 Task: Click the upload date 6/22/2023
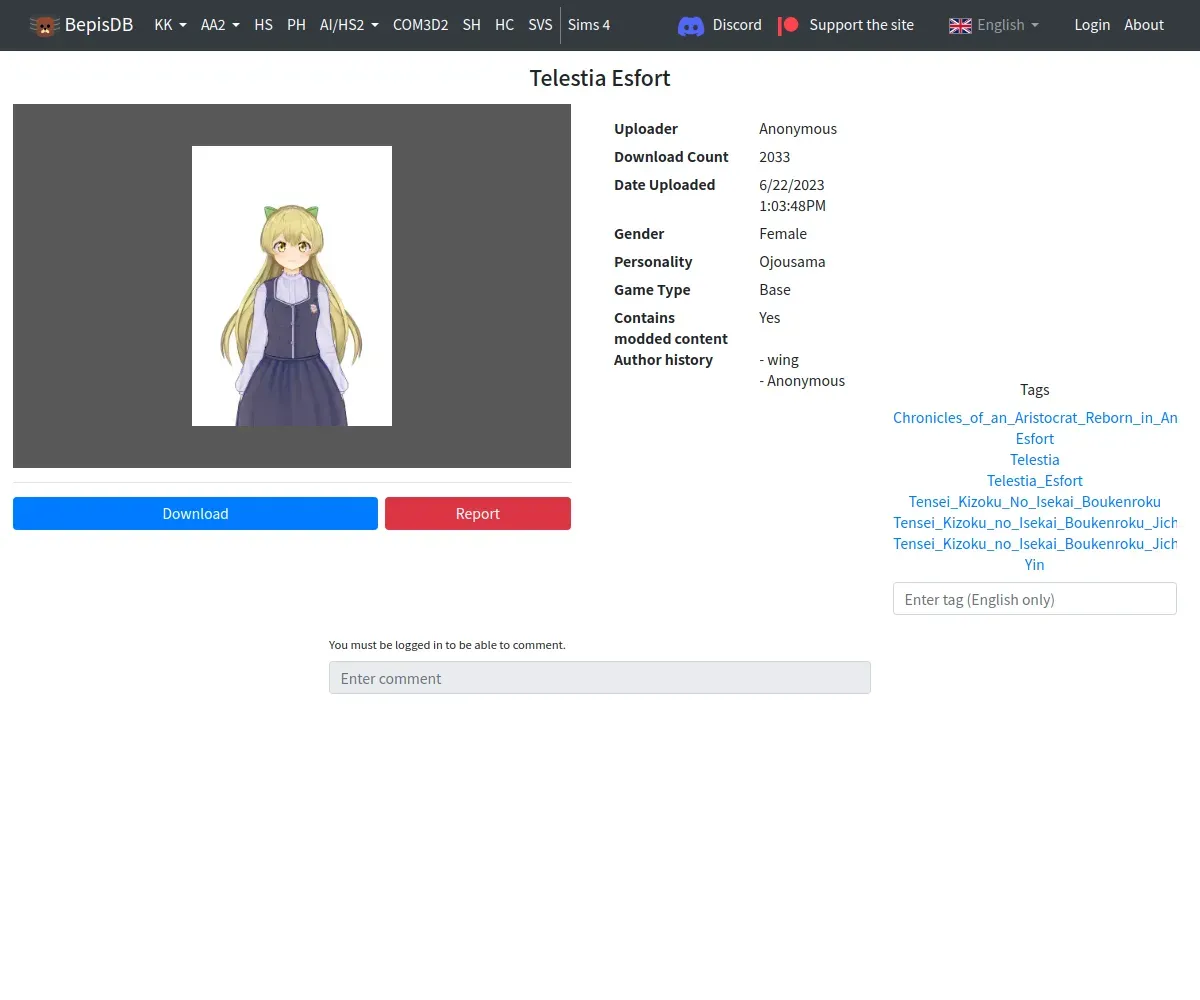(792, 195)
